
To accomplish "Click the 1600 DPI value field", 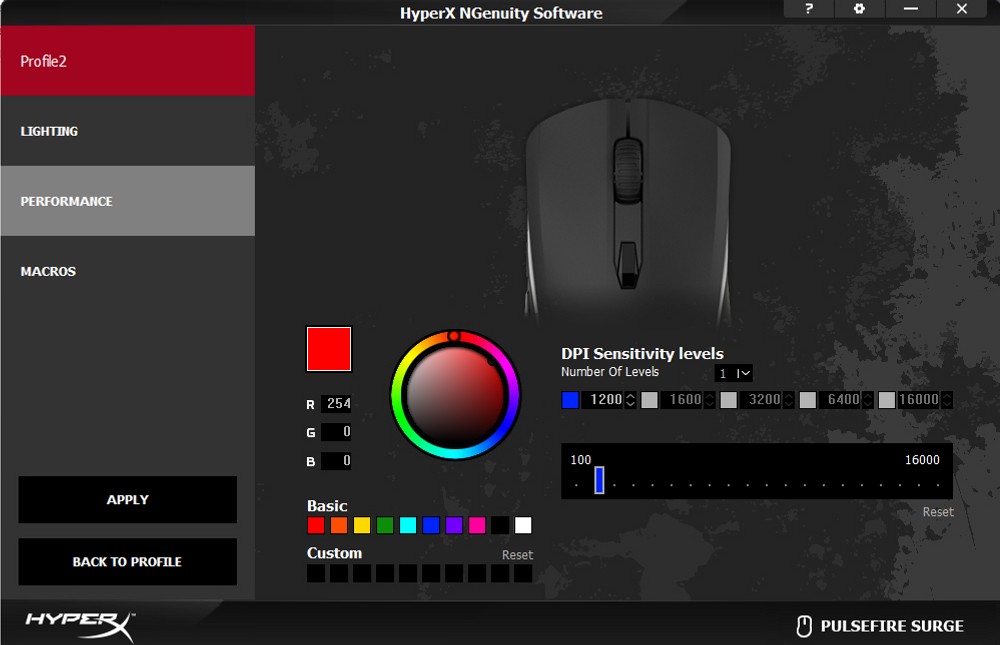I will [682, 400].
